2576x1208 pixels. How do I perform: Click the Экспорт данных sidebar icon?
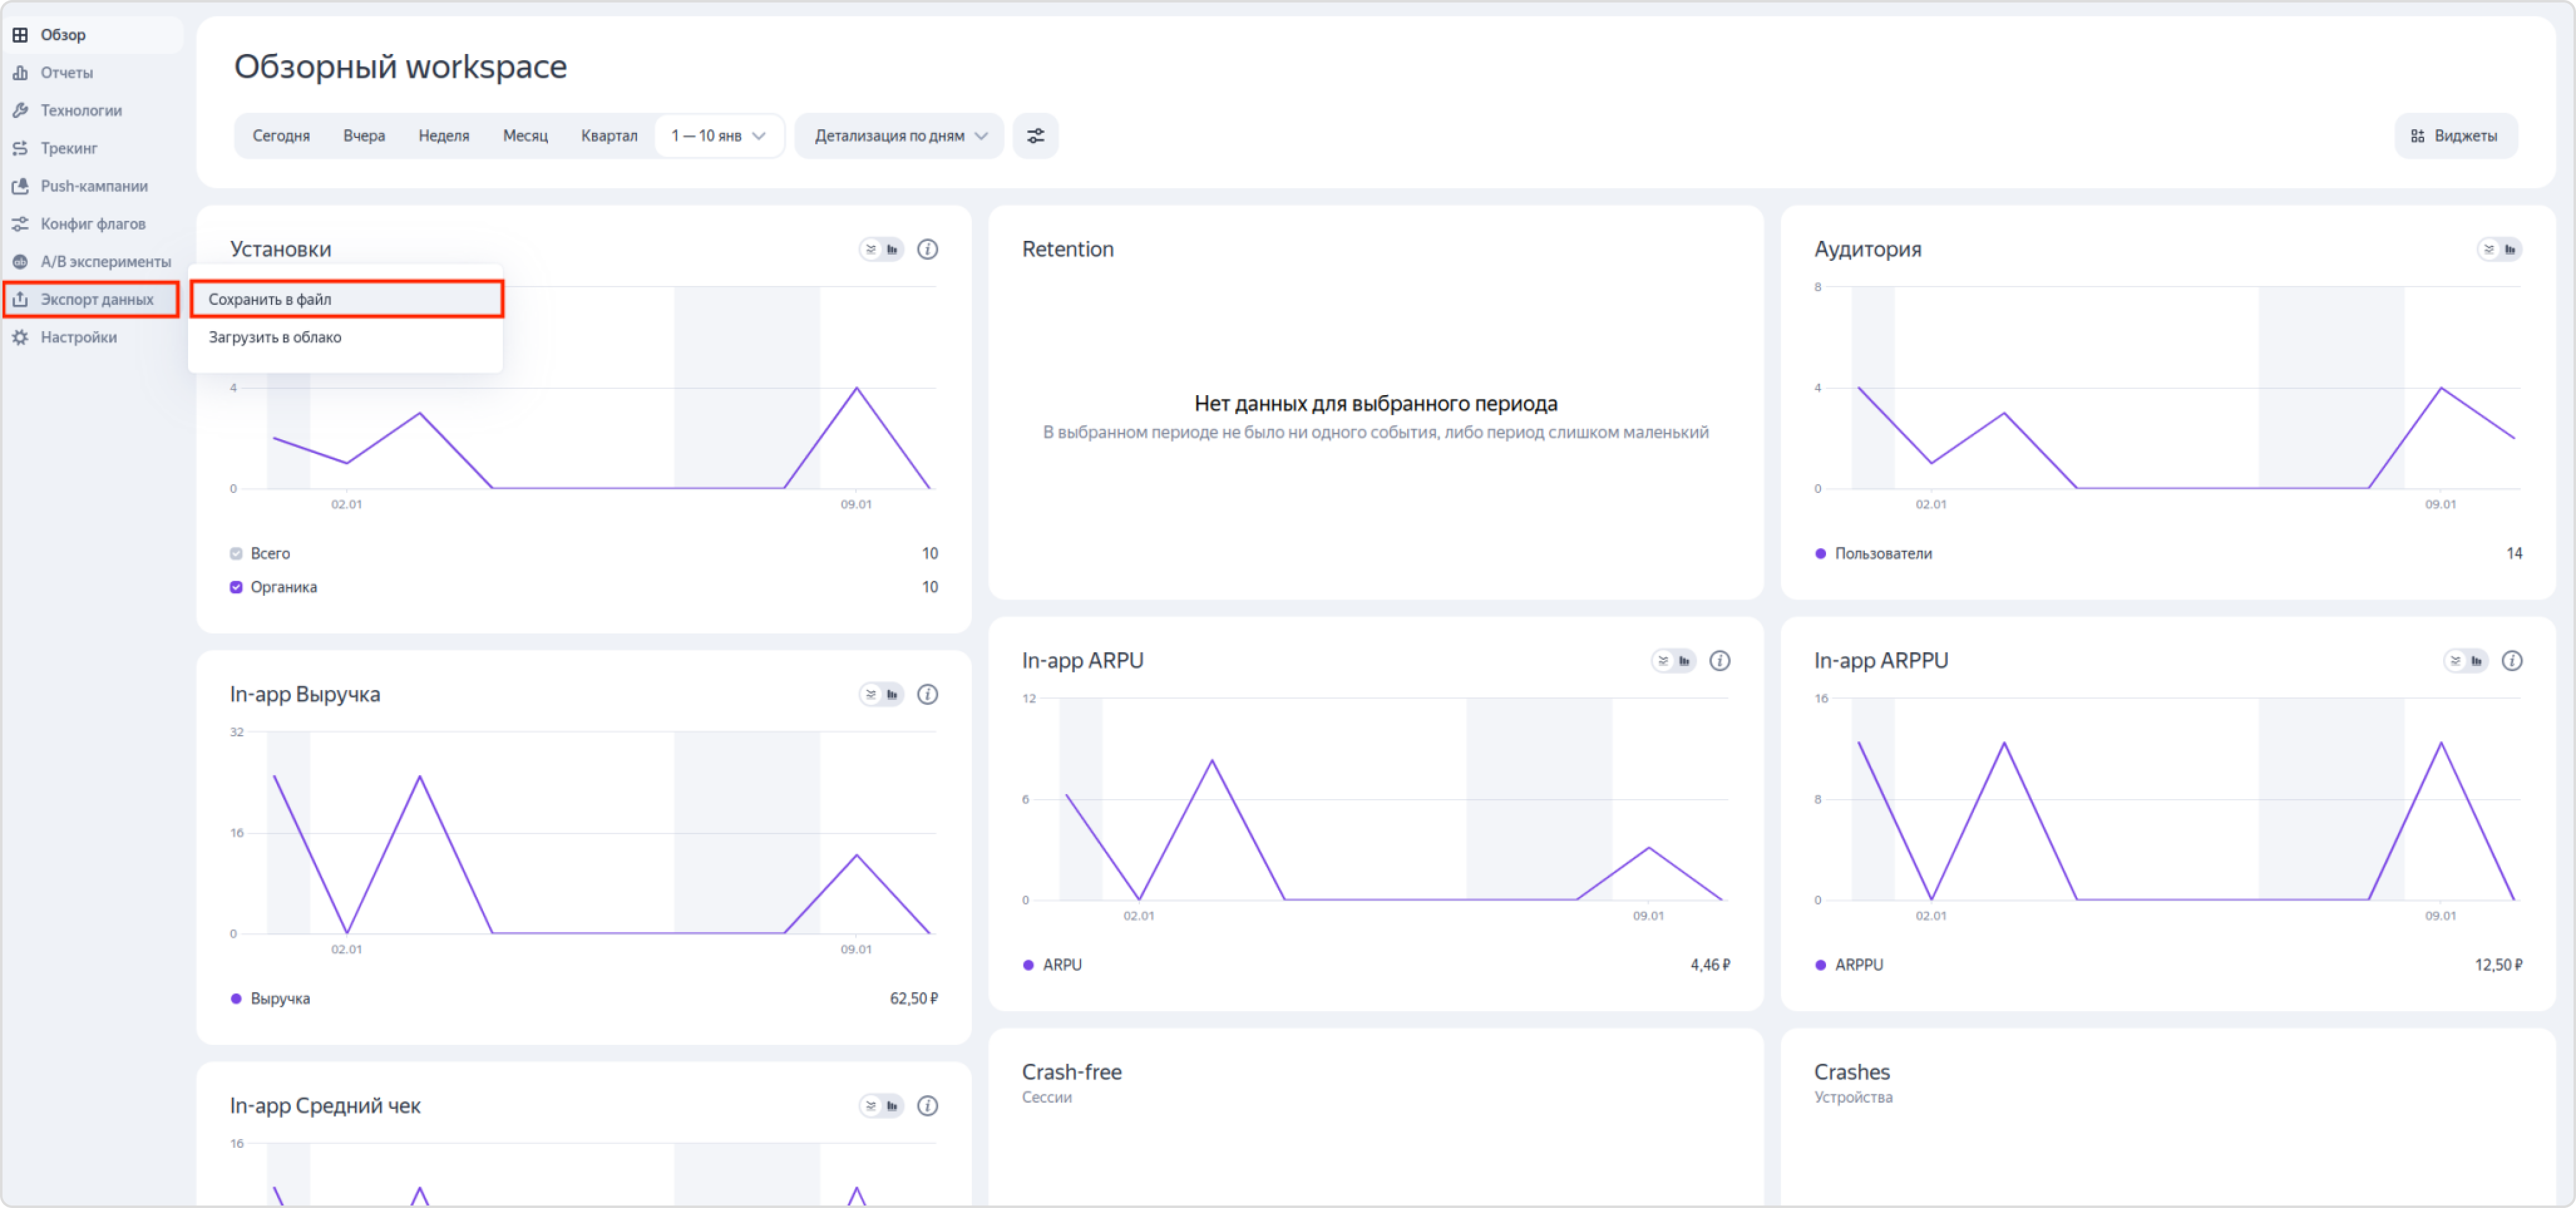pos(20,300)
